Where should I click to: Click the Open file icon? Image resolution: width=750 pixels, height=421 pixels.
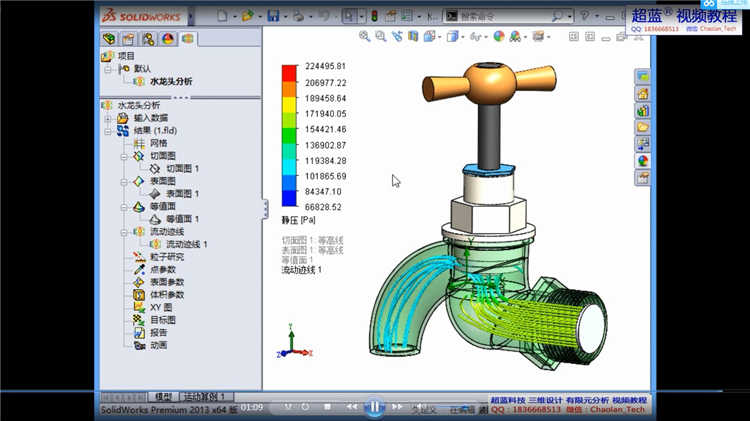pyautogui.click(x=248, y=16)
